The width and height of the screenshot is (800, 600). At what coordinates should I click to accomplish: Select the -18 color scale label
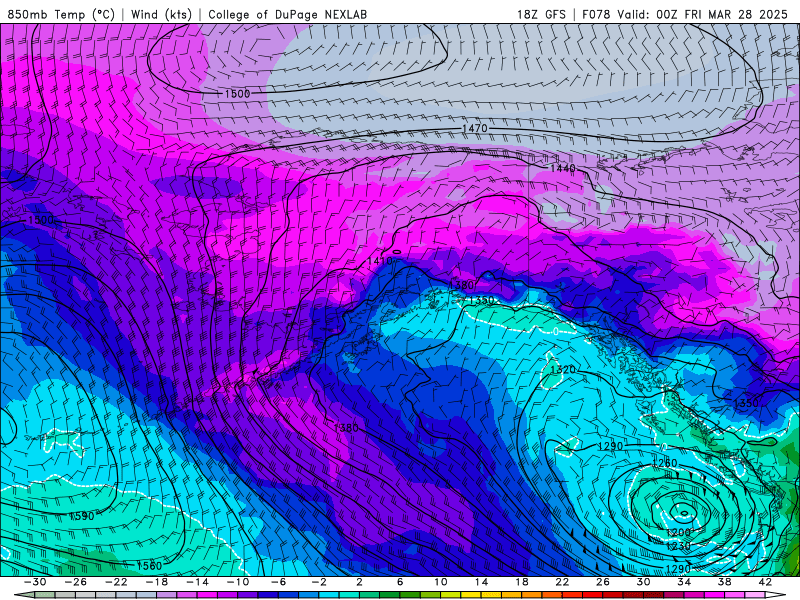[x=157, y=582]
